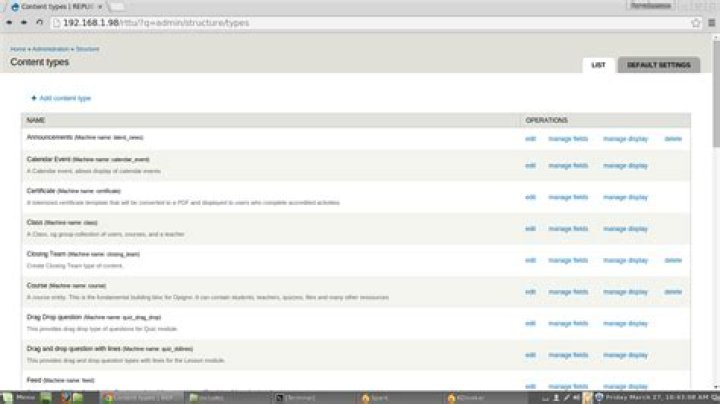This screenshot has width=720, height=404.
Task: Select the List tab
Action: [x=598, y=65]
